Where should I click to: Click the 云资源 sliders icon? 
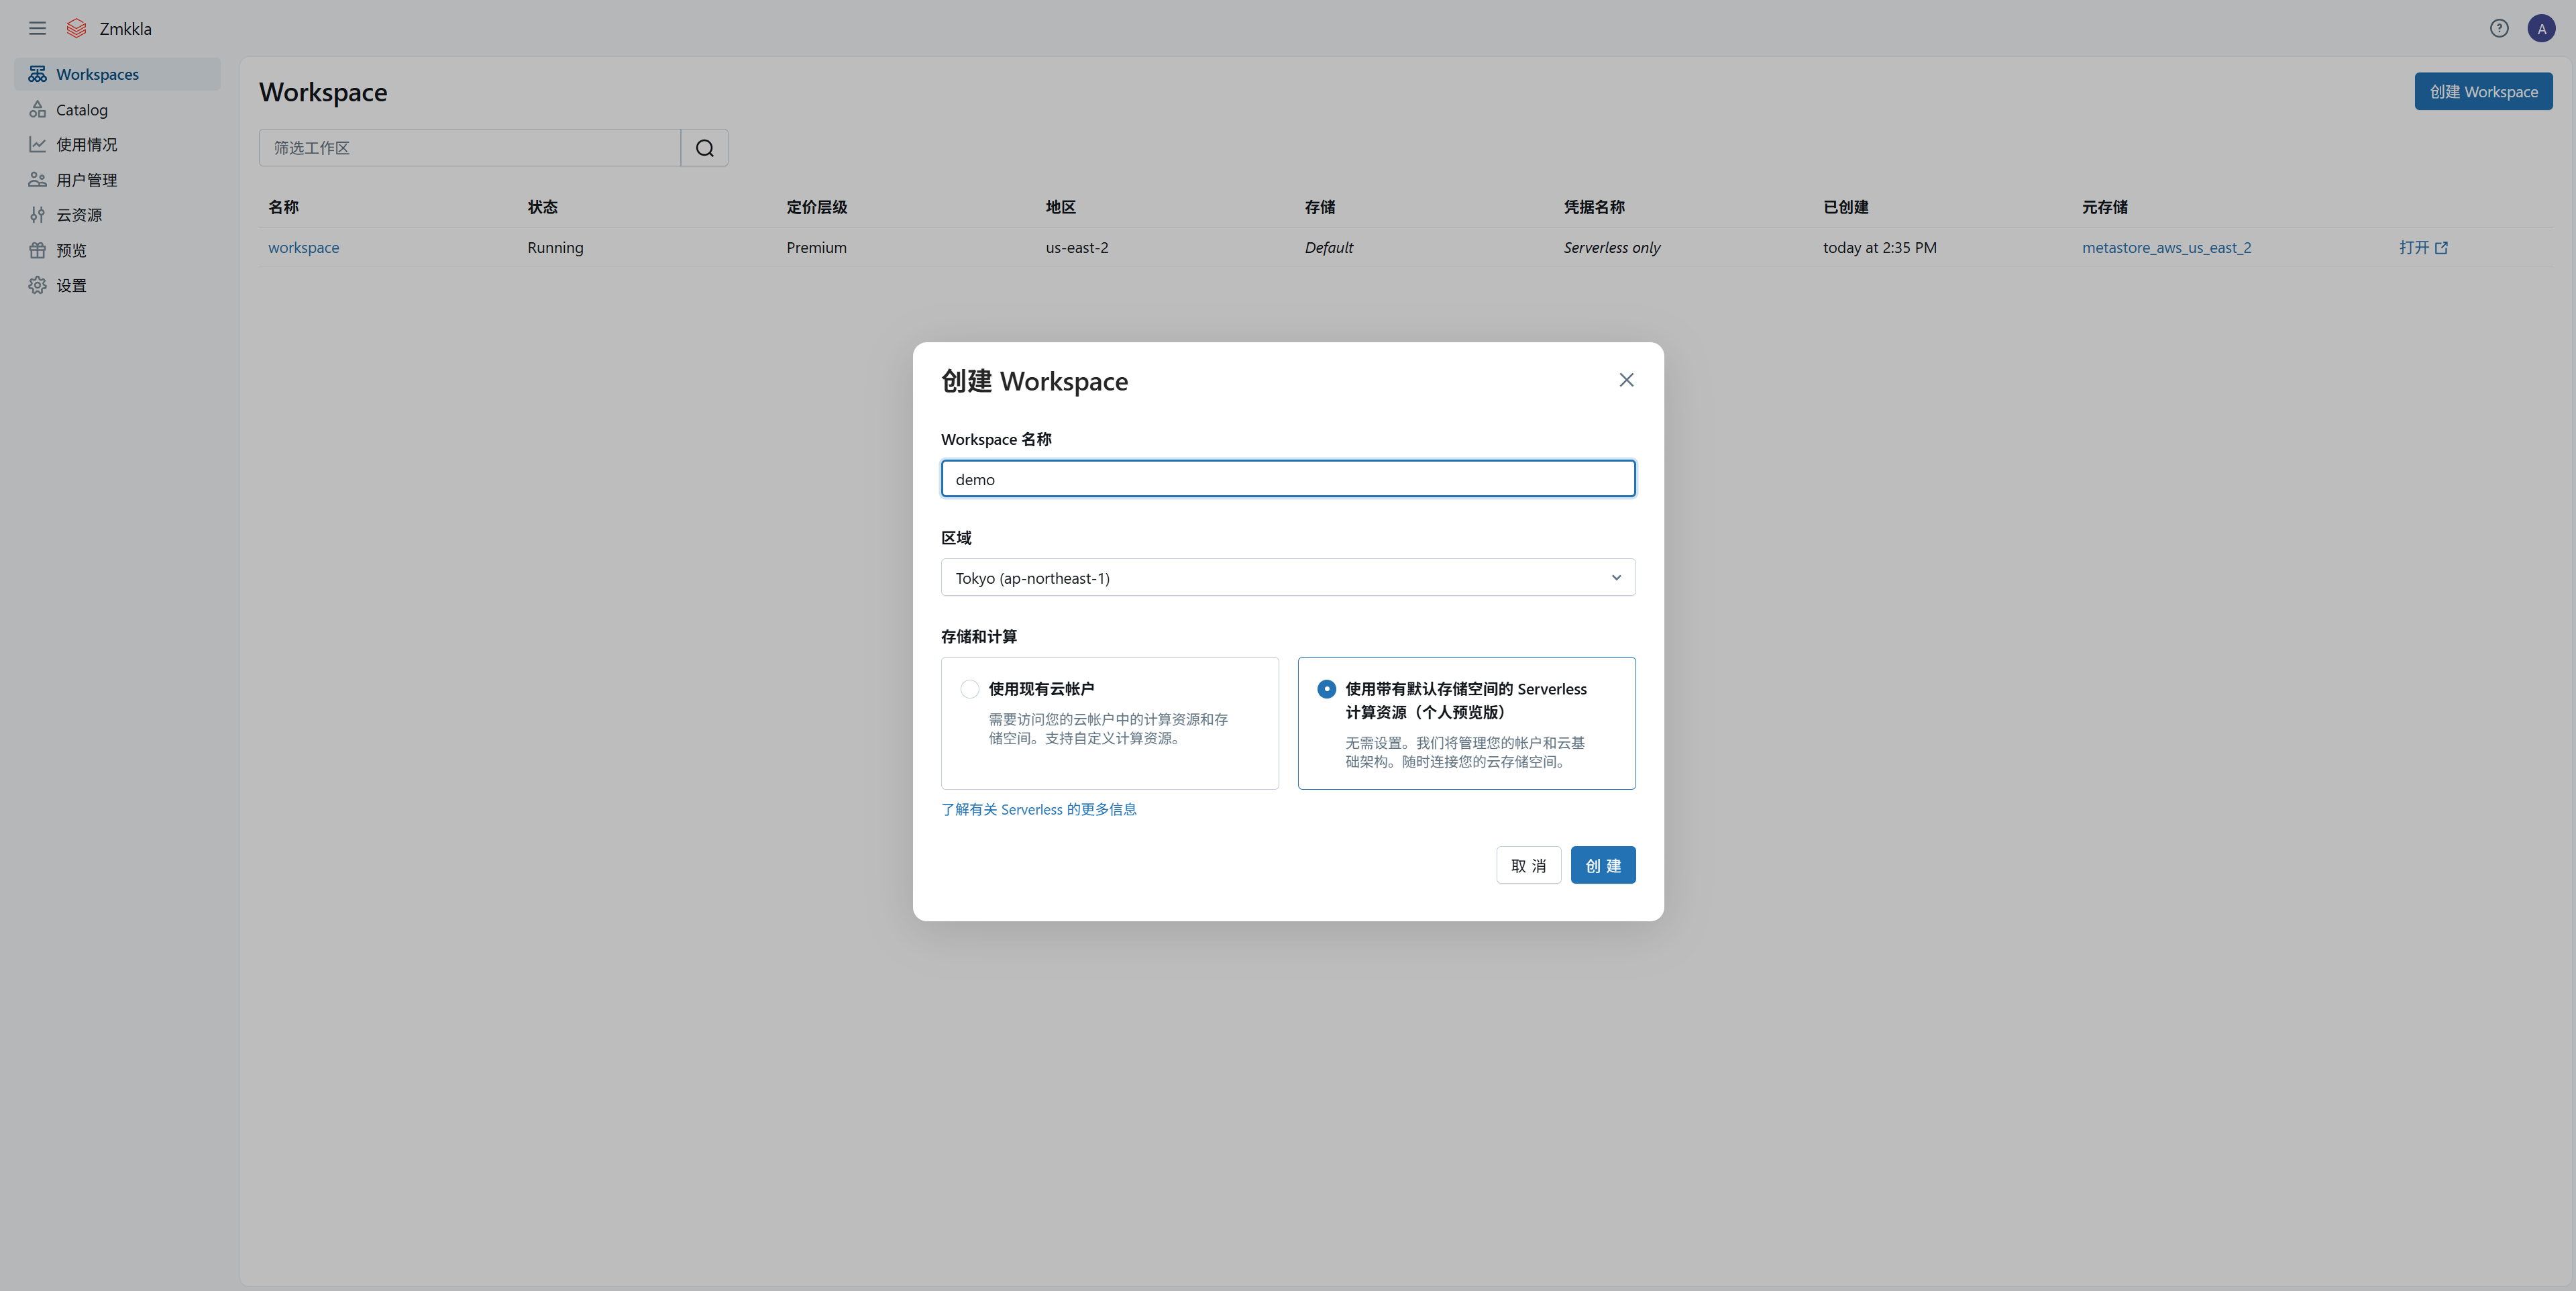coord(37,215)
